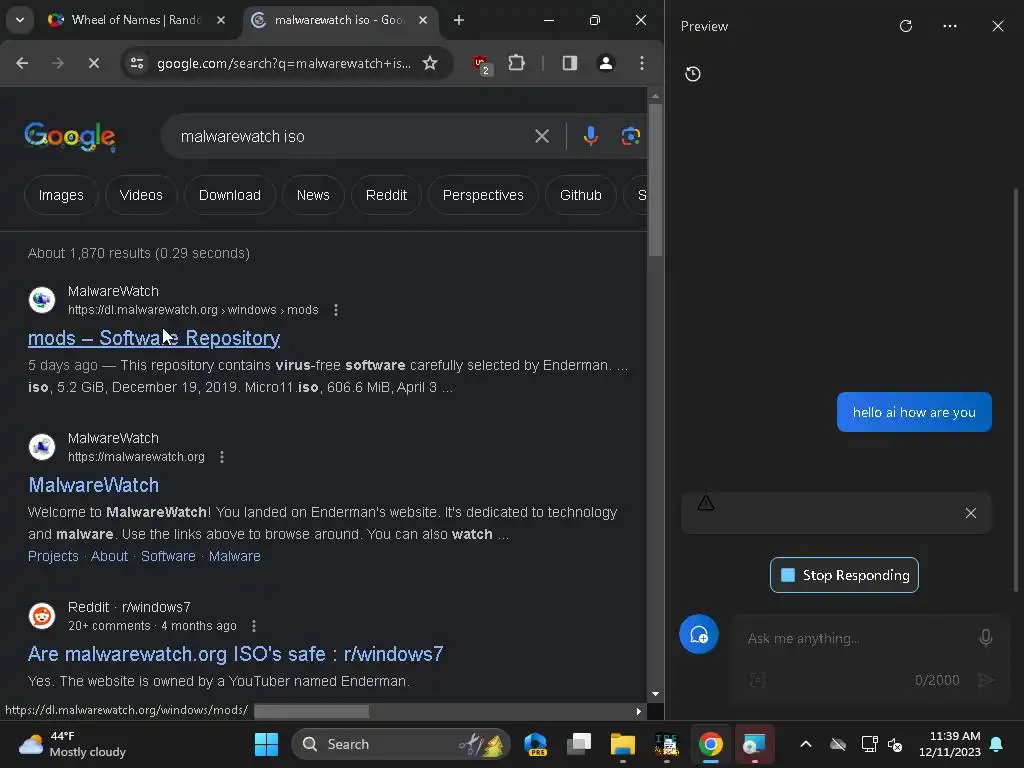
Task: Search by image with Google Lens
Action: point(630,136)
